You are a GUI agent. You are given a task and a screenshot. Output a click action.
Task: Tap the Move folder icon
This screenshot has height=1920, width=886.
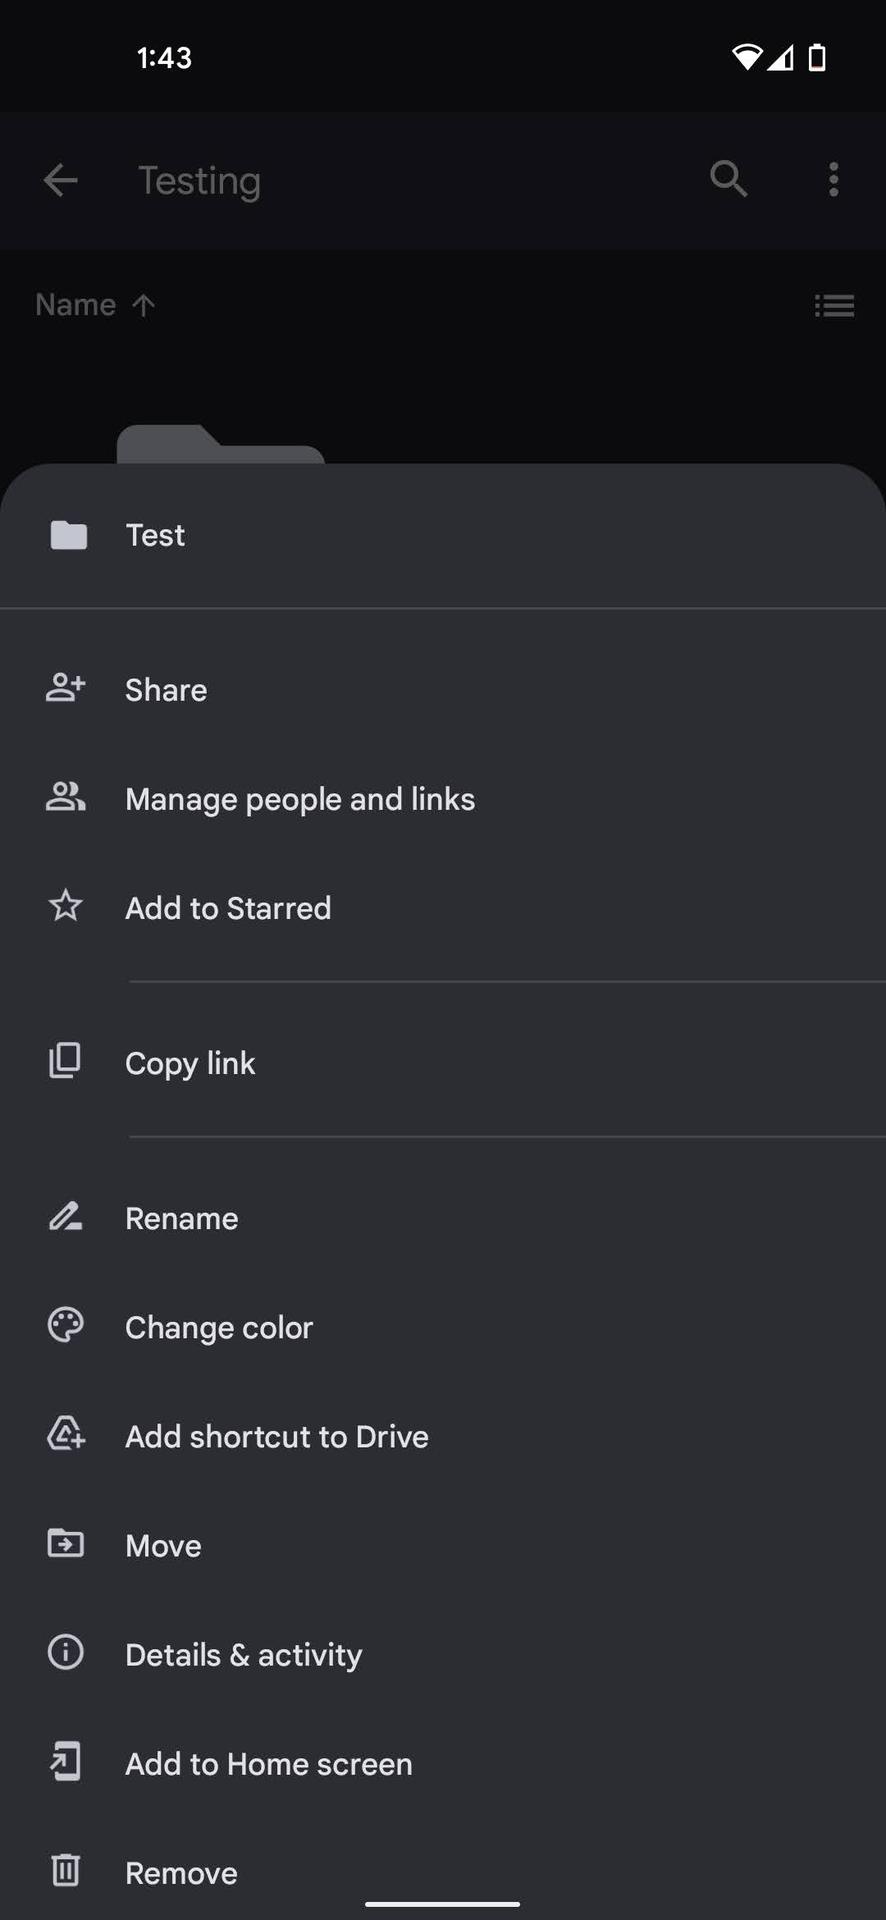pos(66,1544)
